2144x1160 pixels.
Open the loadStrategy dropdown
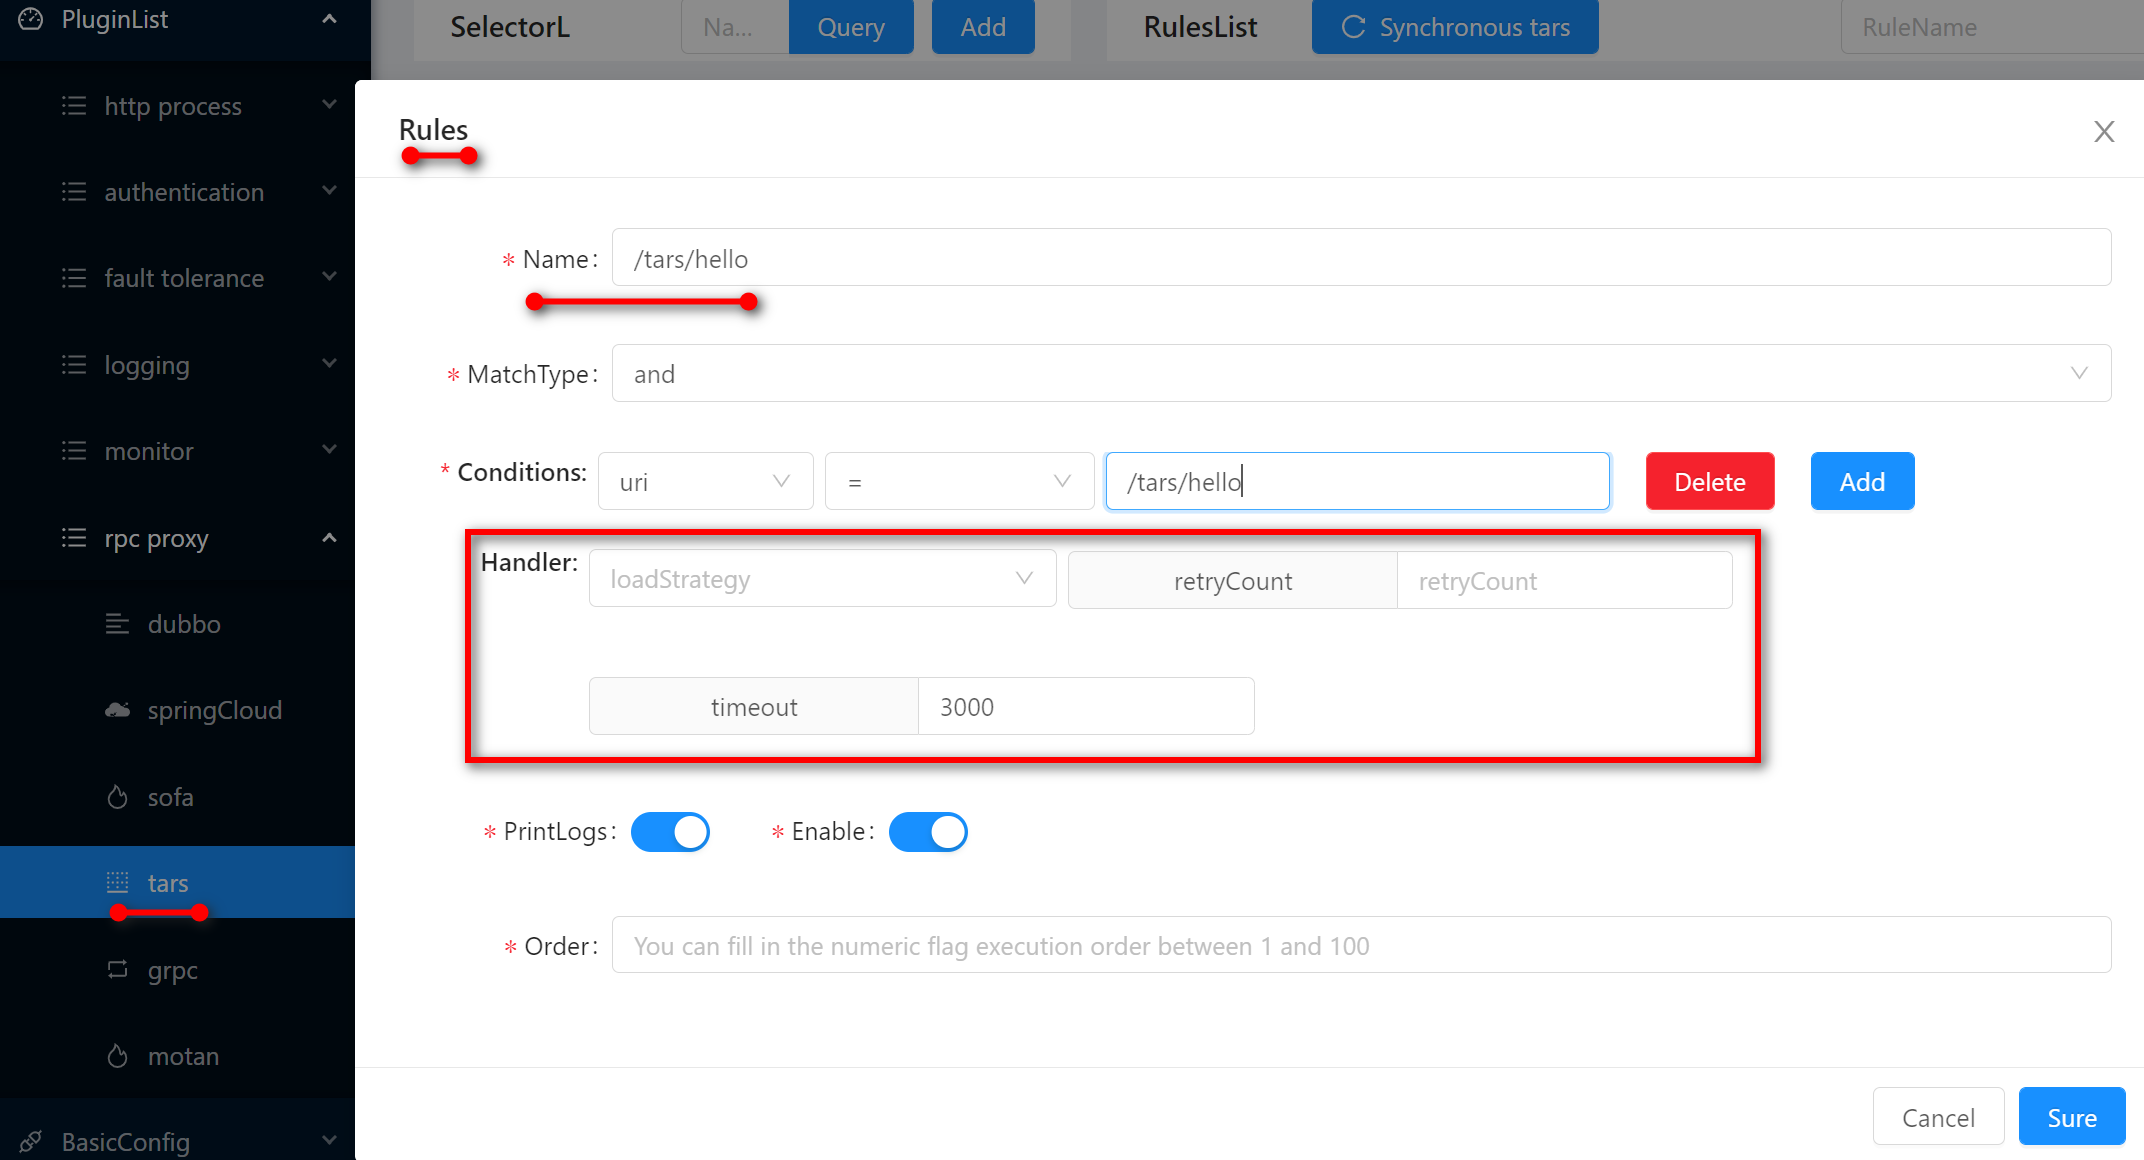(x=822, y=579)
